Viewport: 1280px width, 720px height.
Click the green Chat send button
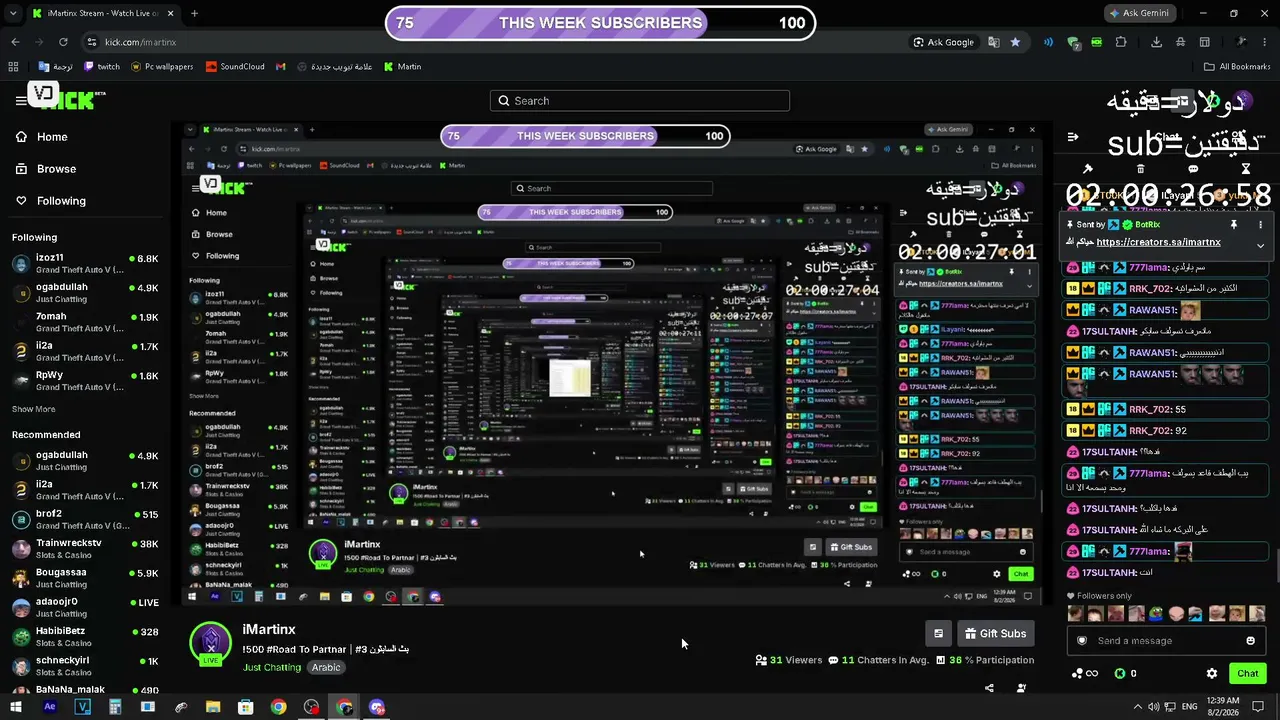coord(1247,673)
